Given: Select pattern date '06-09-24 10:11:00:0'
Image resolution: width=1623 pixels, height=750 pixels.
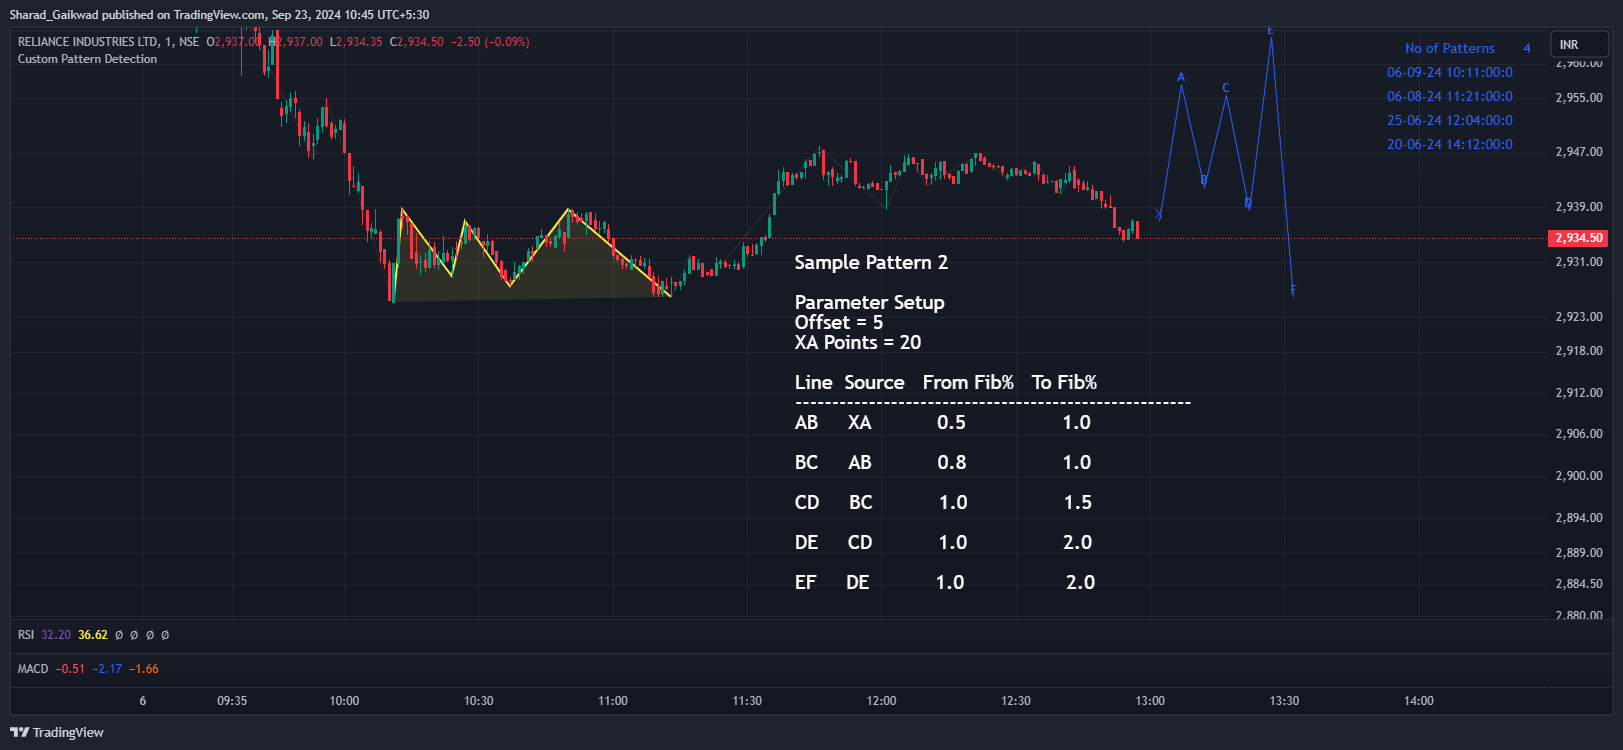Looking at the screenshot, I should [x=1449, y=72].
